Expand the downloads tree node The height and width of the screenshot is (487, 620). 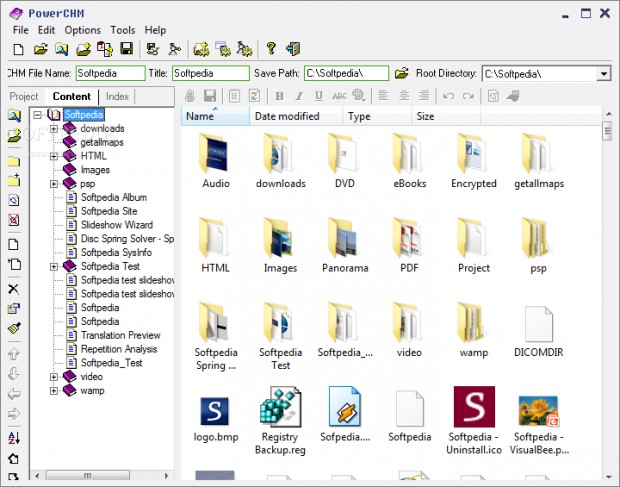coord(54,128)
